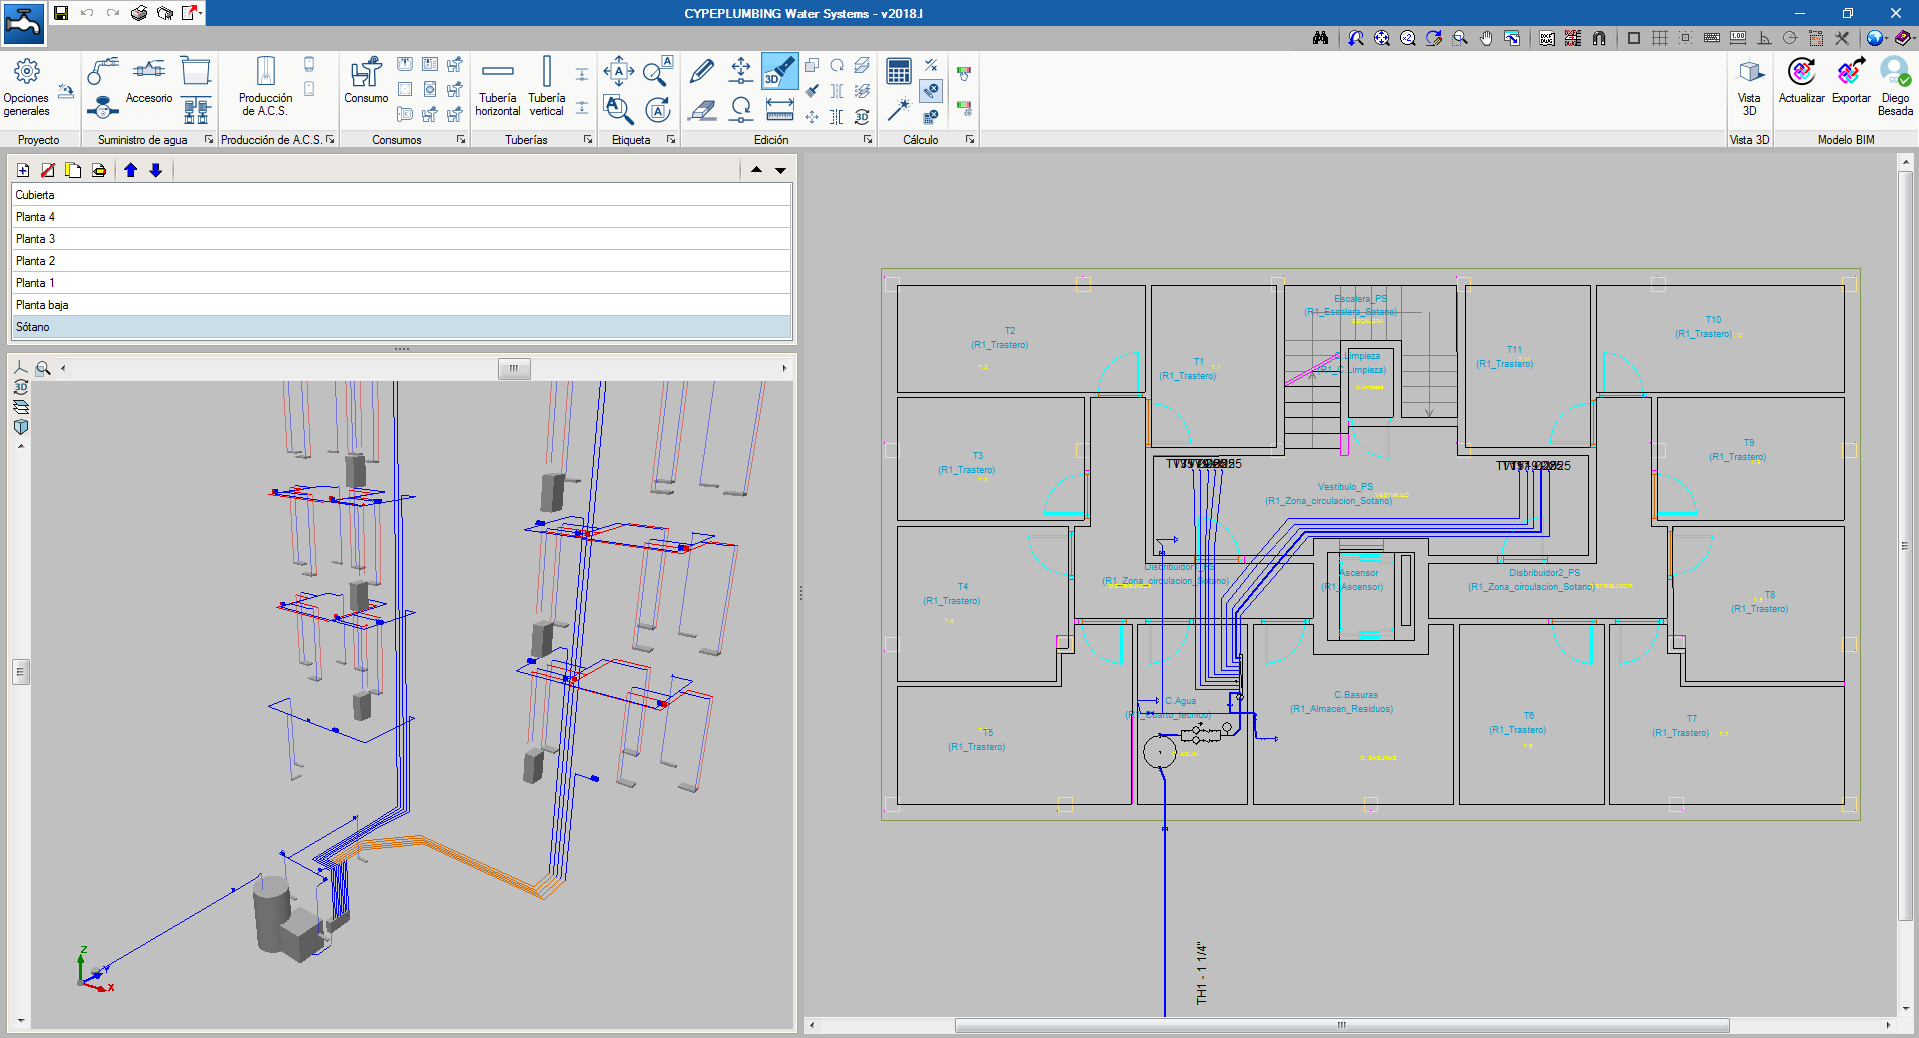
Task: Click the magic wand calculation tool
Action: point(899,109)
